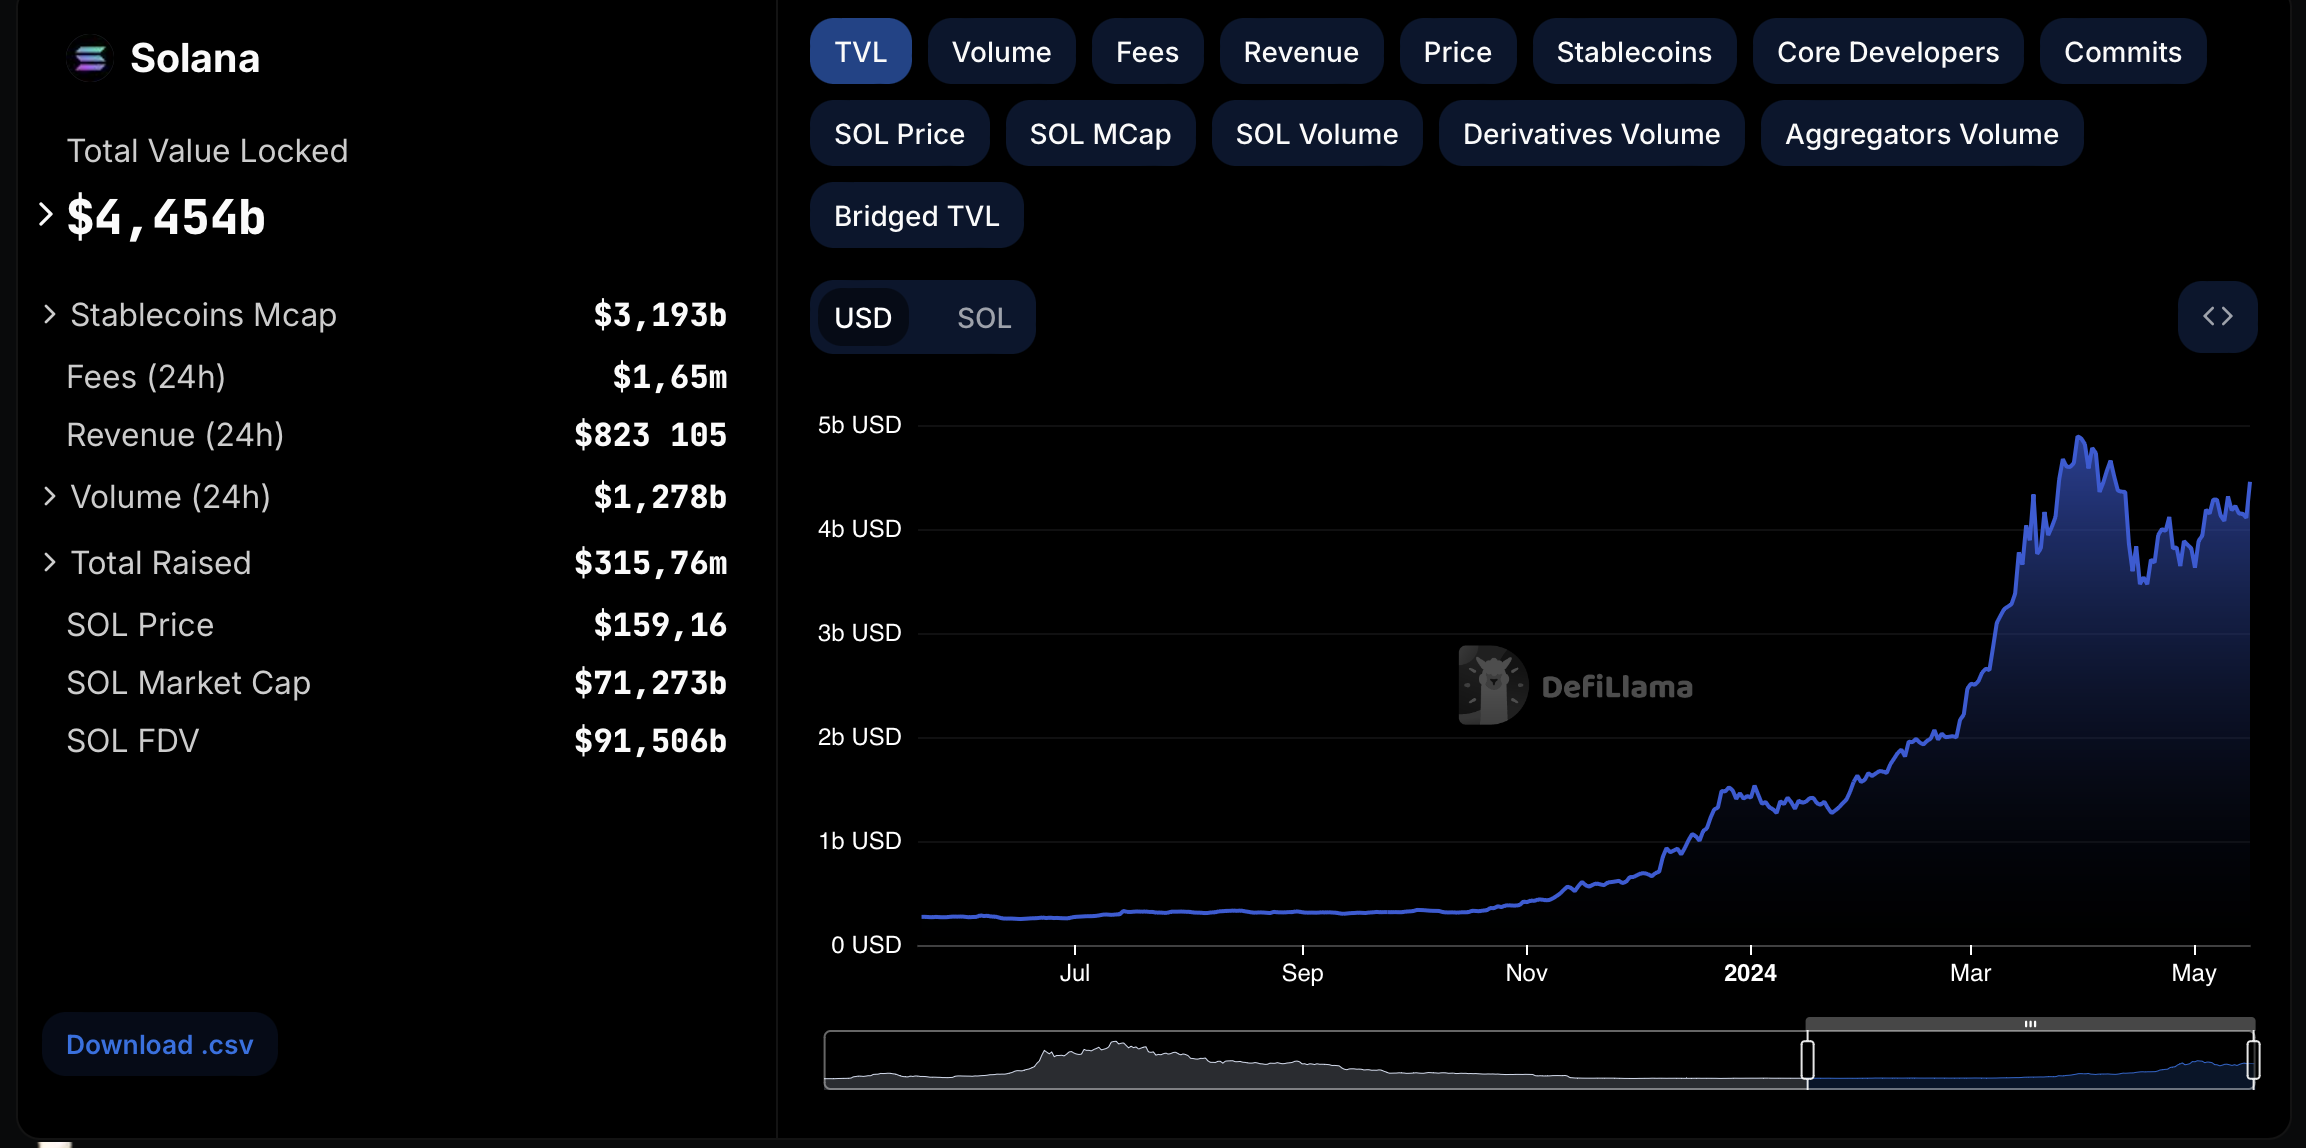
Task: Toggle the TVL chart metric
Action: (860, 52)
